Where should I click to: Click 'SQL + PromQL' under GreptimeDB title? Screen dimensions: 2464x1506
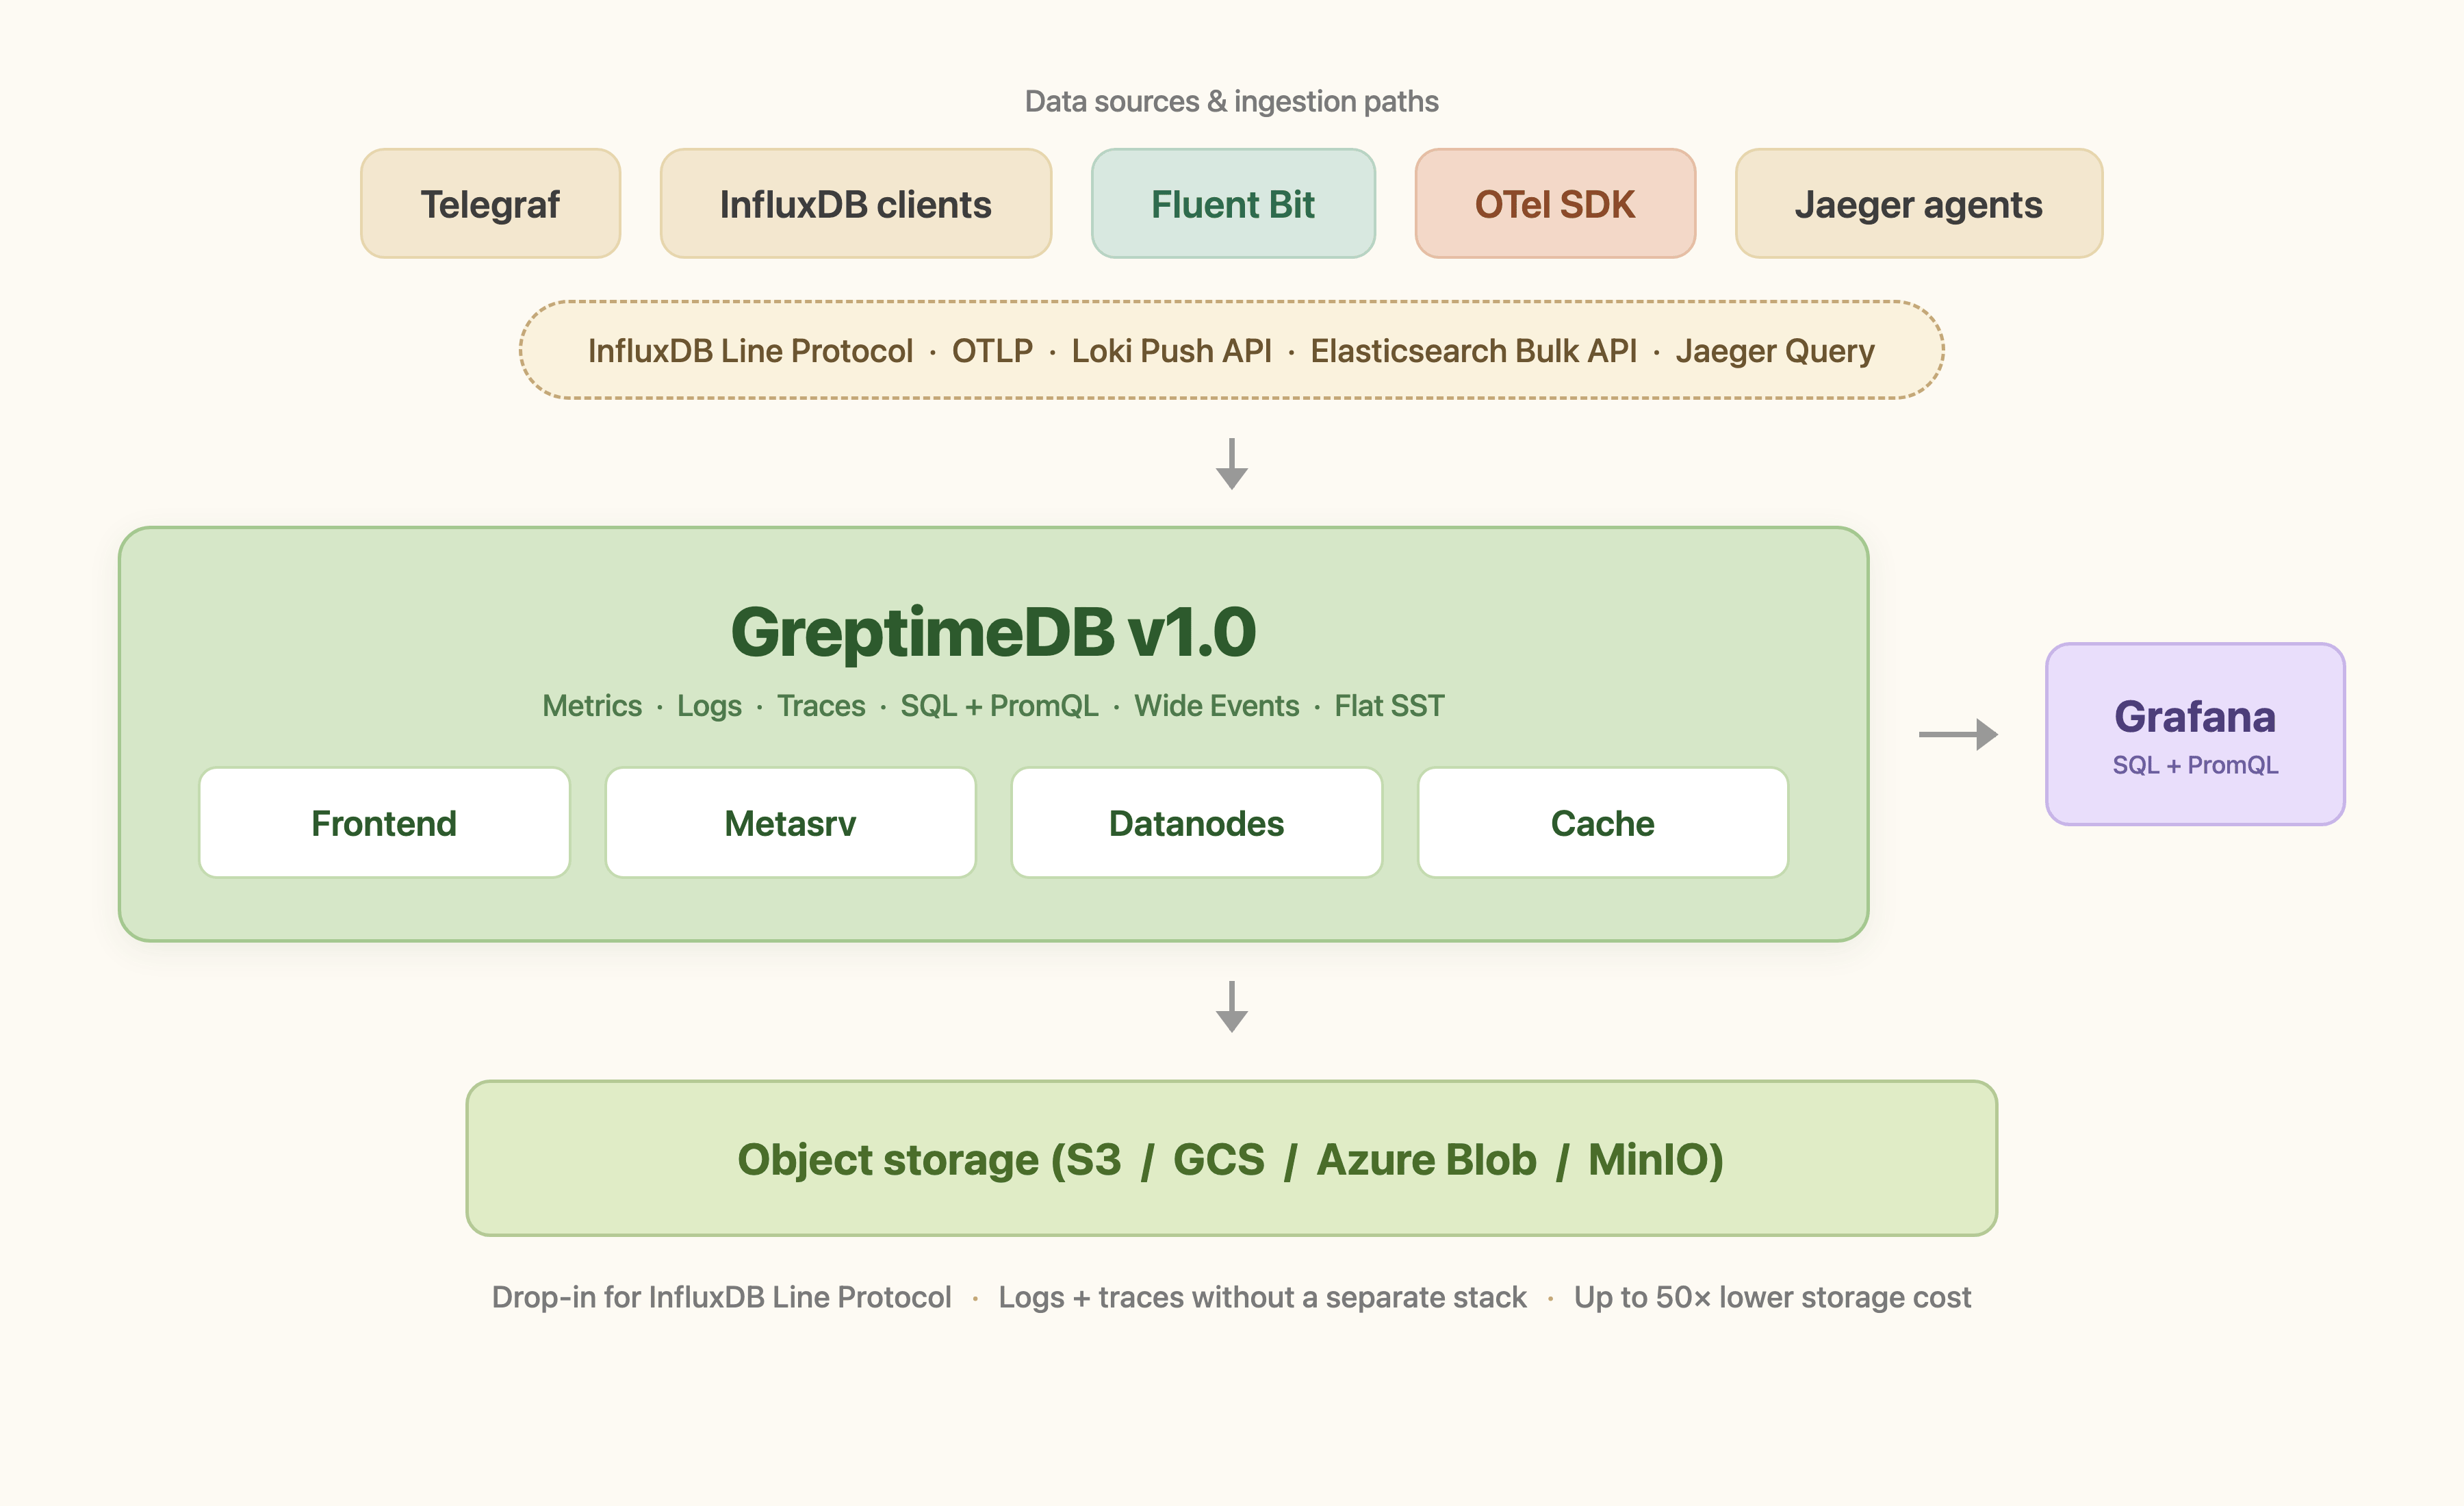[999, 706]
